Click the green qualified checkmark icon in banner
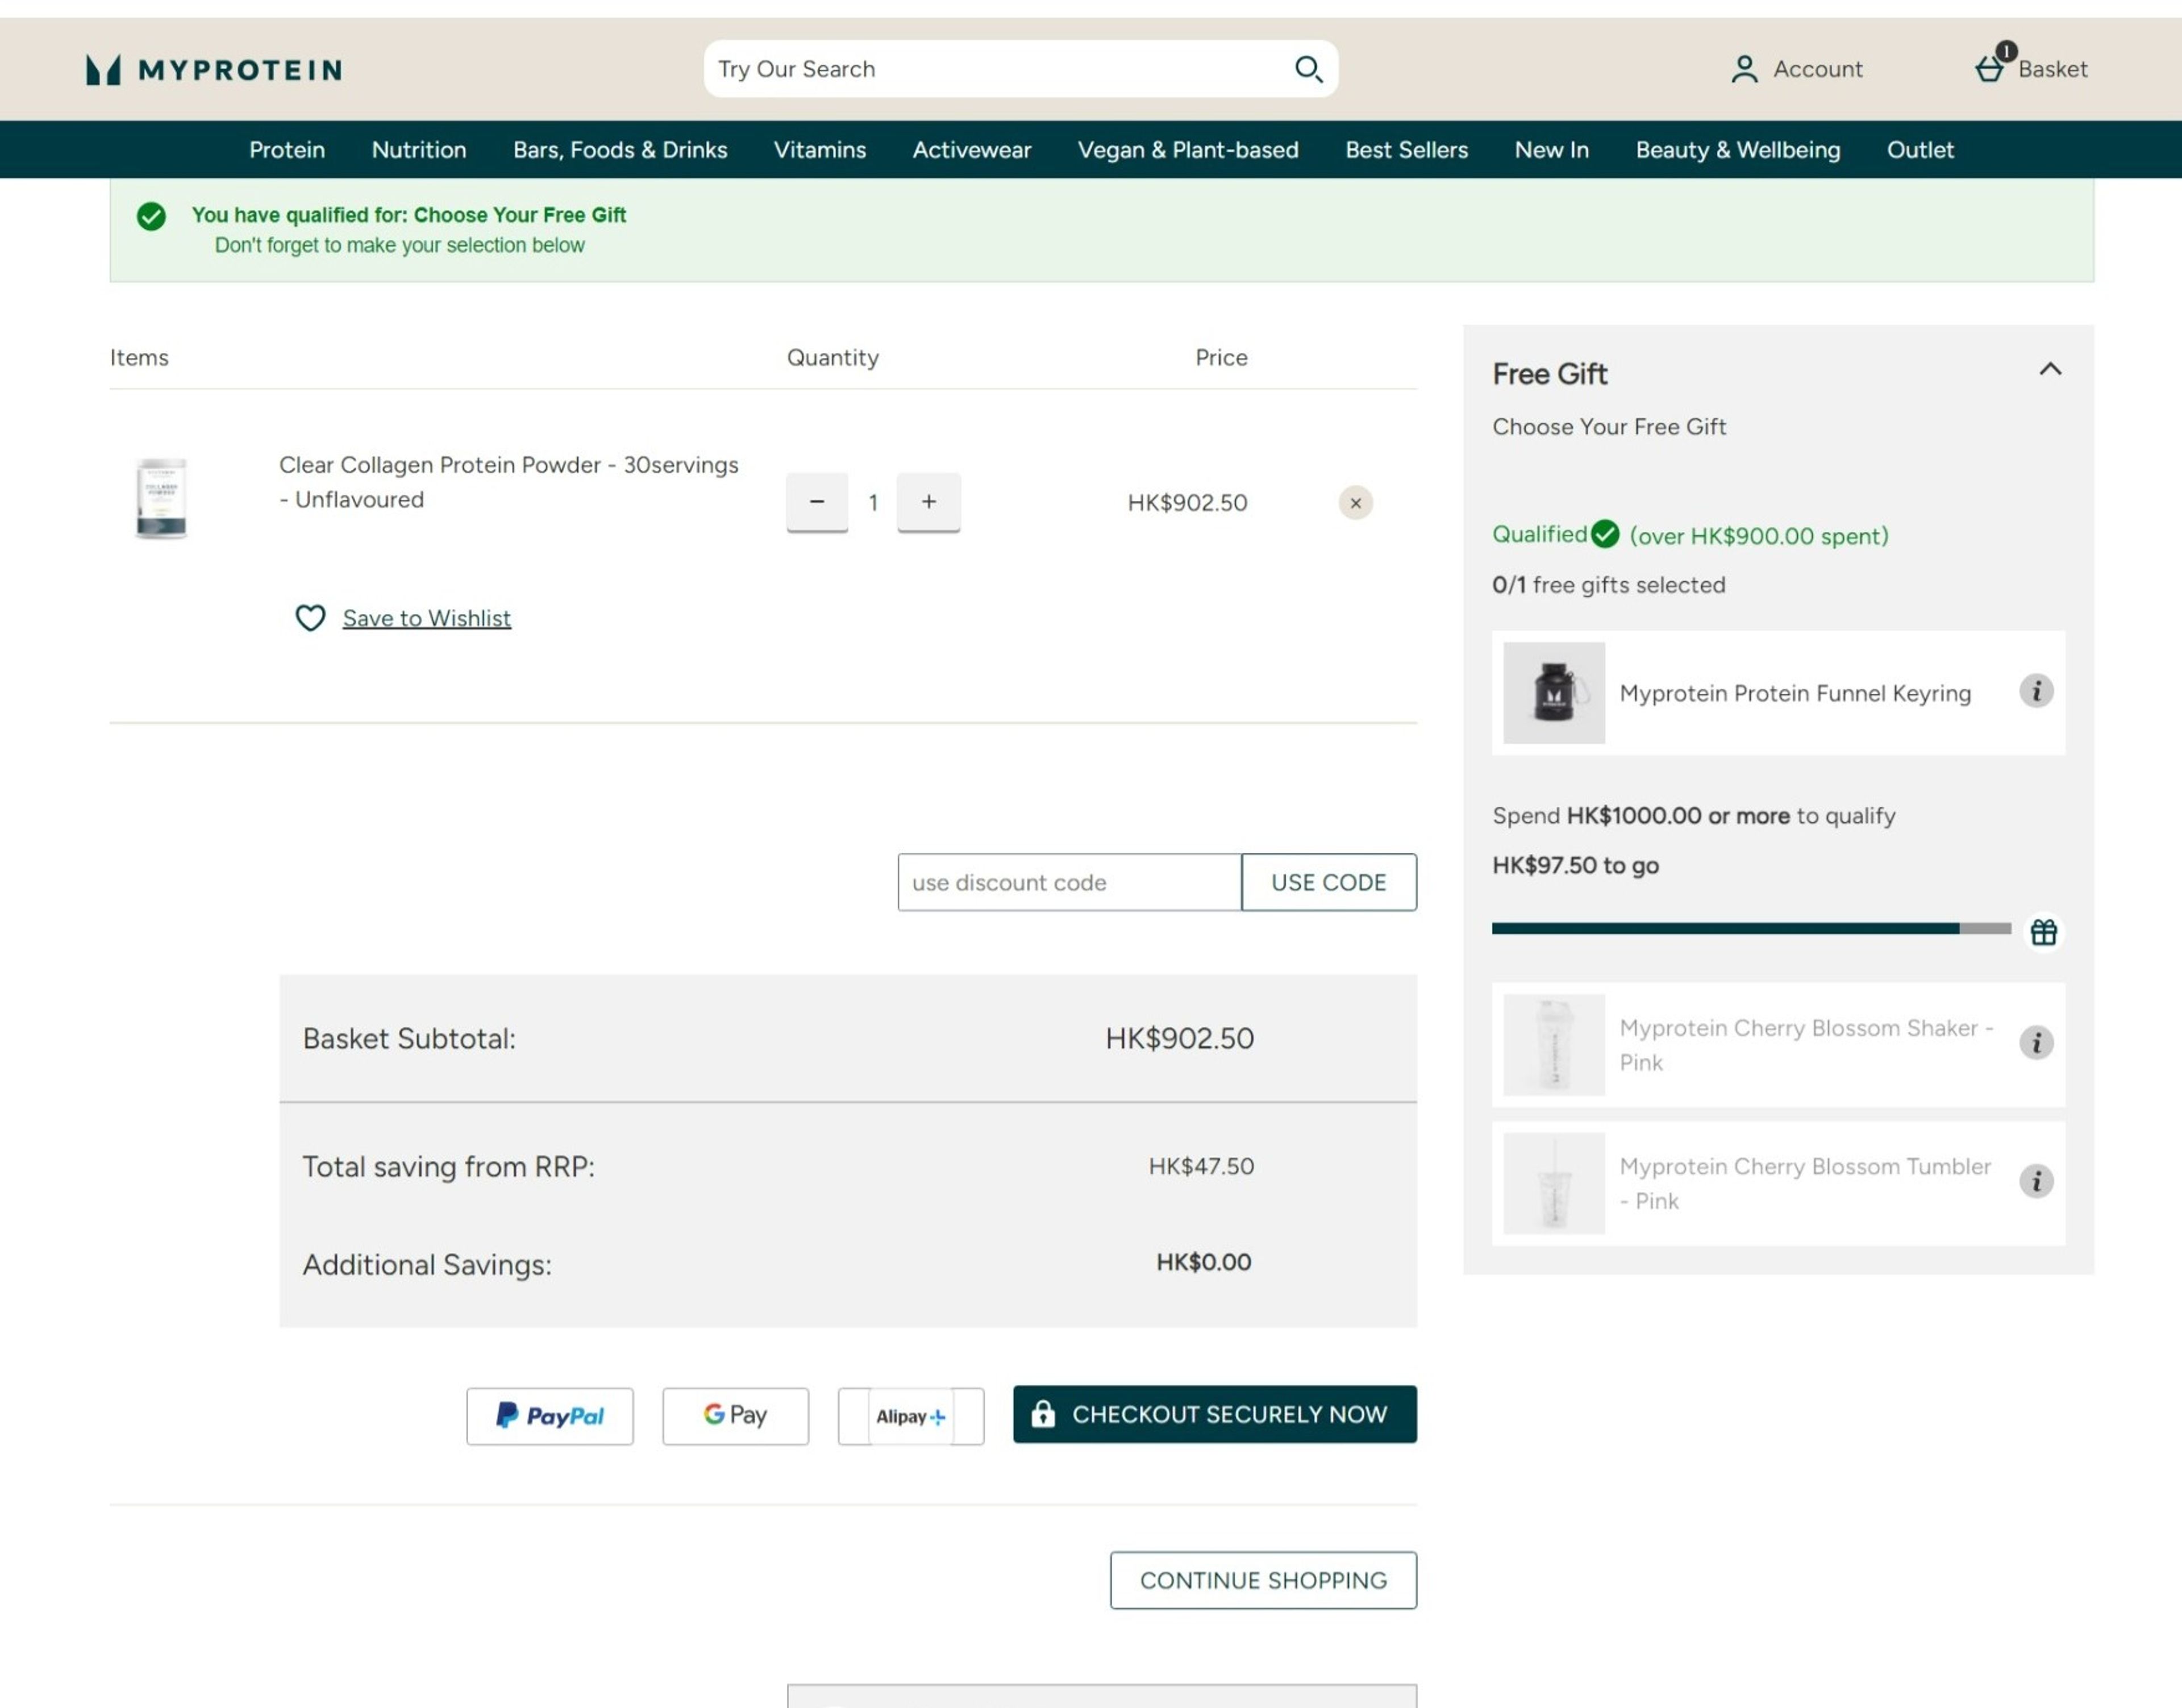Screen dimensions: 2182x1708 pyautogui.click(x=151, y=216)
